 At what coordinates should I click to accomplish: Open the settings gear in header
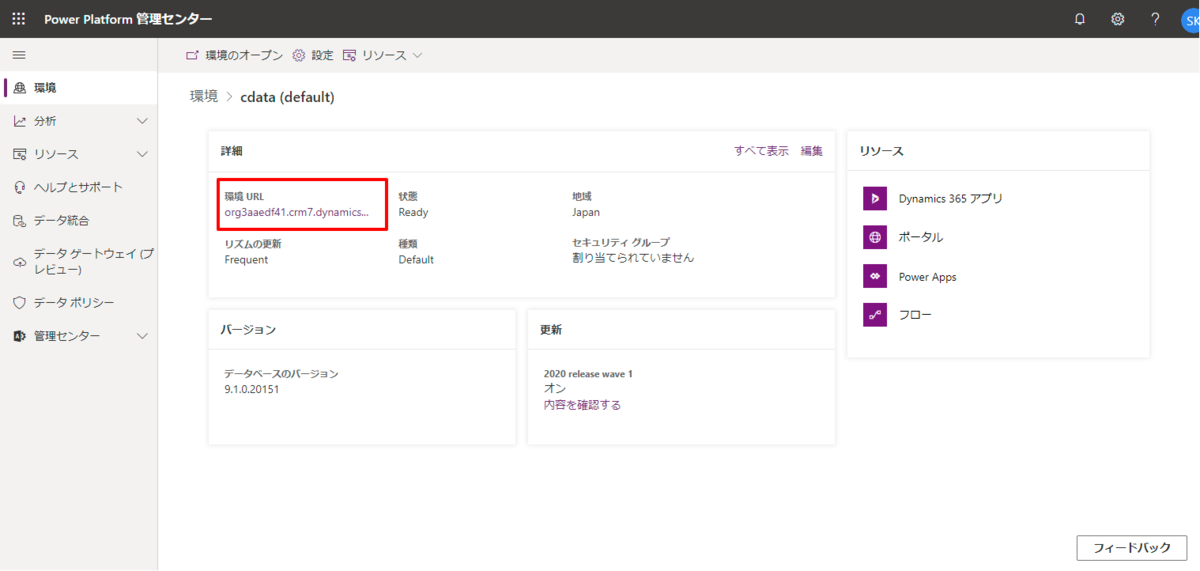(x=1118, y=19)
